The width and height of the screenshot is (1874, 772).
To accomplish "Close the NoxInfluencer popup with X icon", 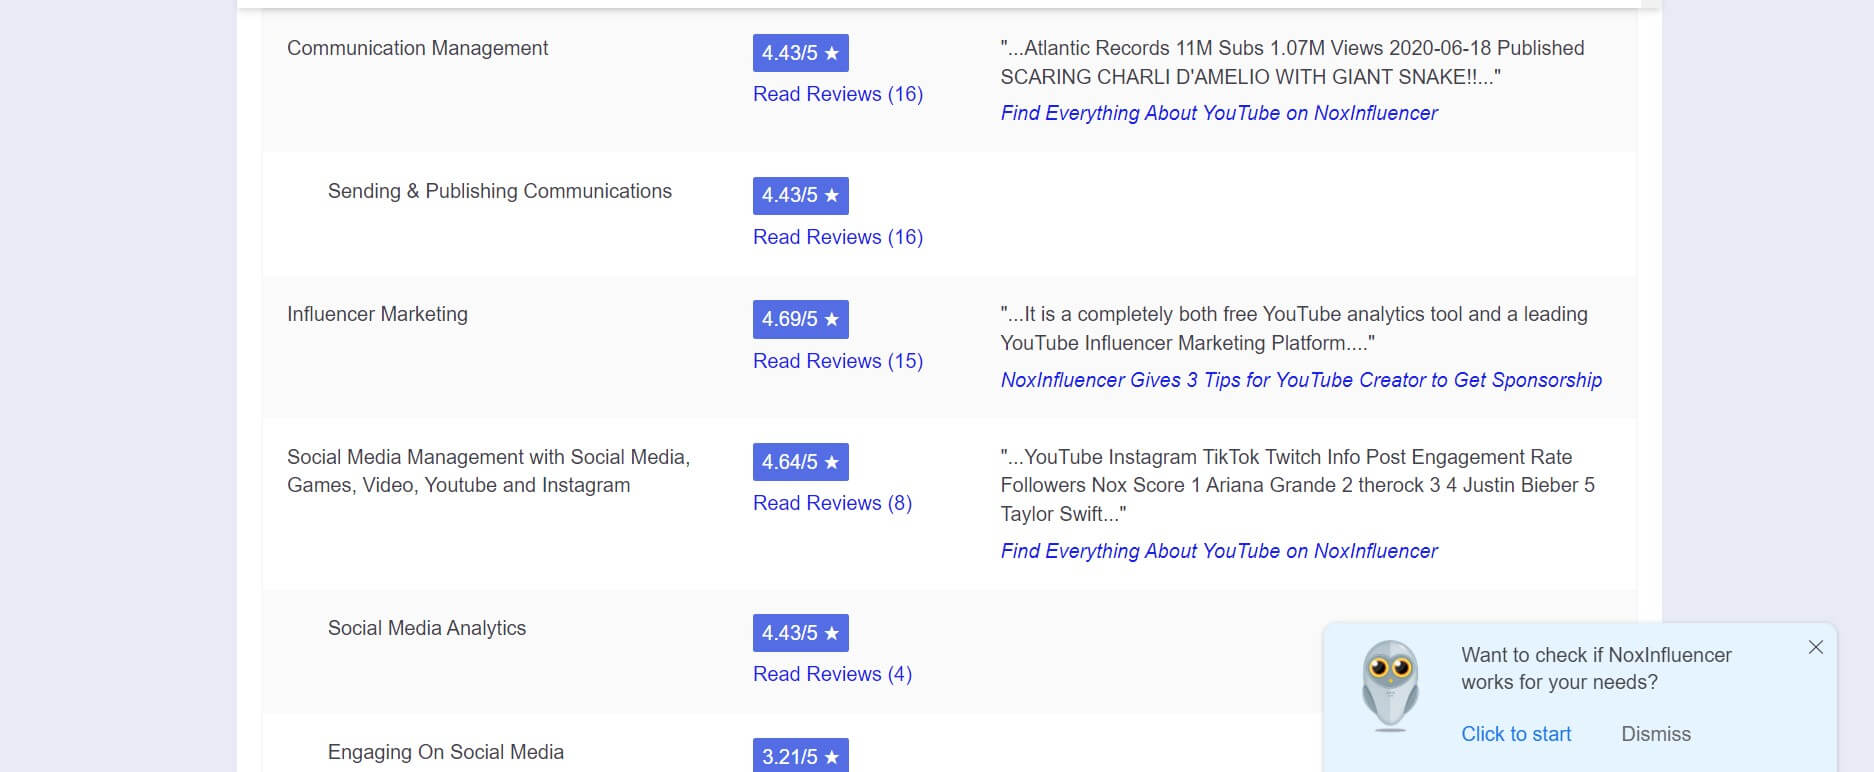I will click(x=1816, y=647).
